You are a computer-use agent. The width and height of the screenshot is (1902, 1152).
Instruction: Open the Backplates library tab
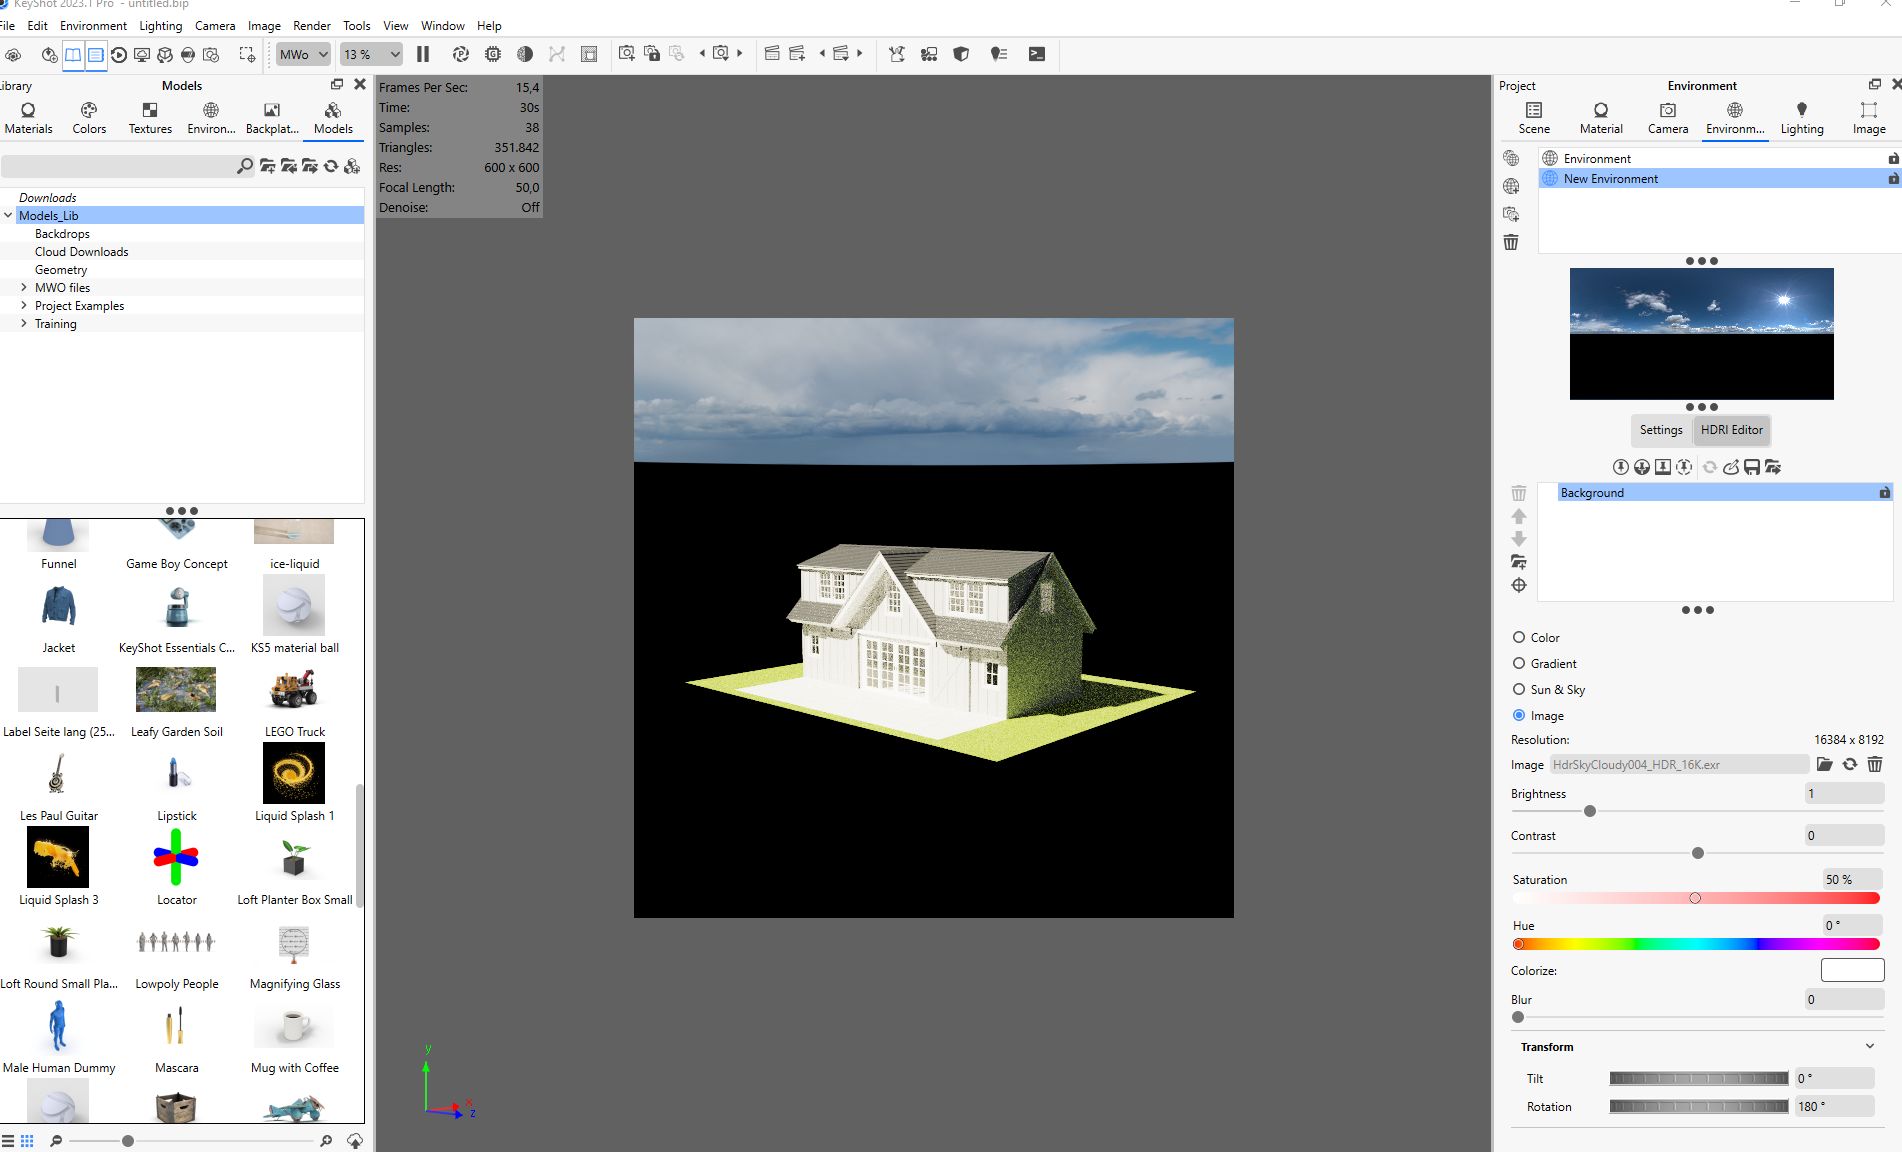272,118
